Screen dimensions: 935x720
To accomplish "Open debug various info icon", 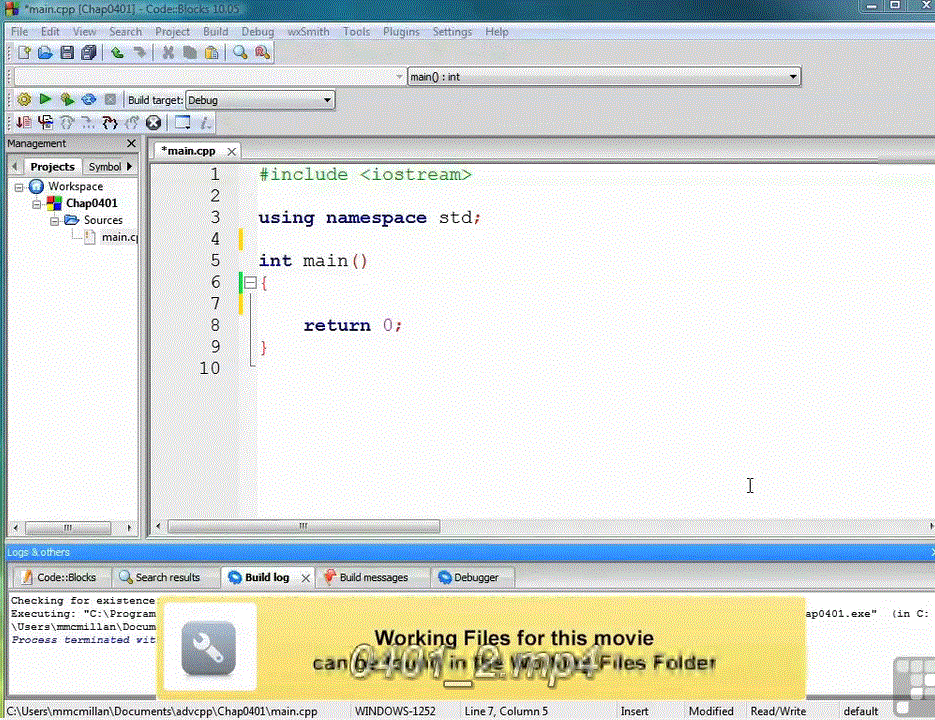I will [x=205, y=122].
